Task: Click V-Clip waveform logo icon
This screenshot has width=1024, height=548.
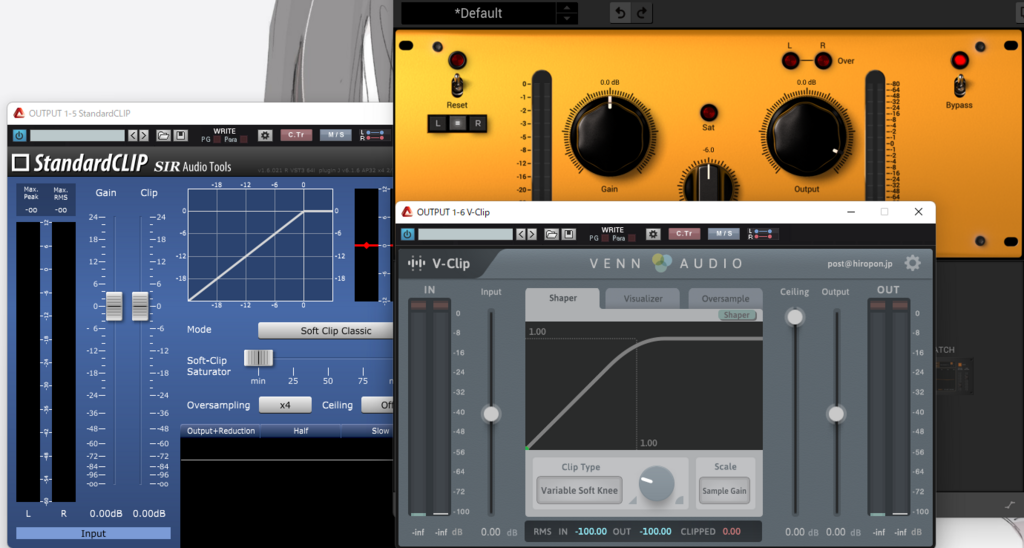Action: point(416,263)
